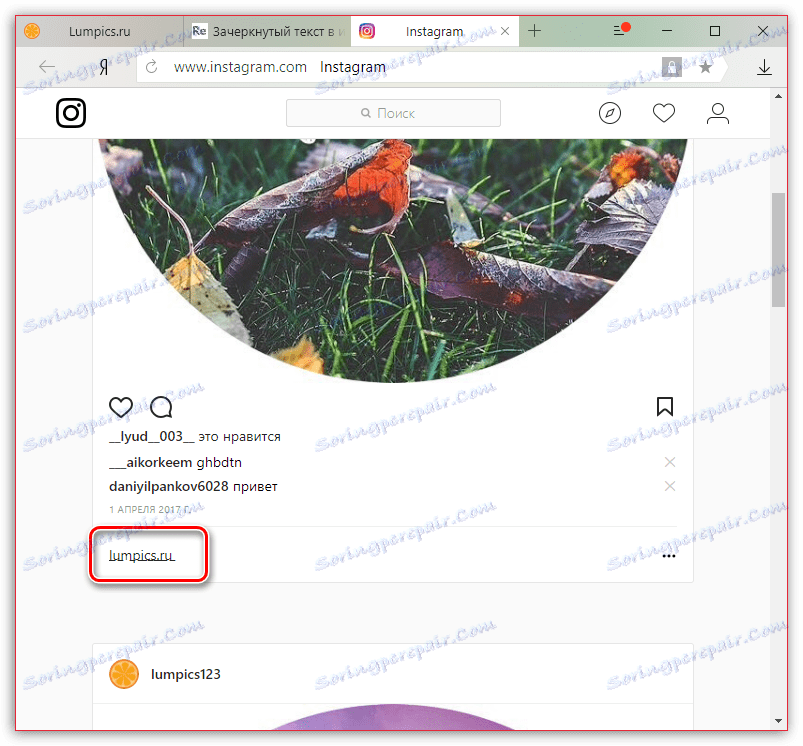803x746 pixels.
Task: Focus the Поиск search box
Action: click(393, 113)
